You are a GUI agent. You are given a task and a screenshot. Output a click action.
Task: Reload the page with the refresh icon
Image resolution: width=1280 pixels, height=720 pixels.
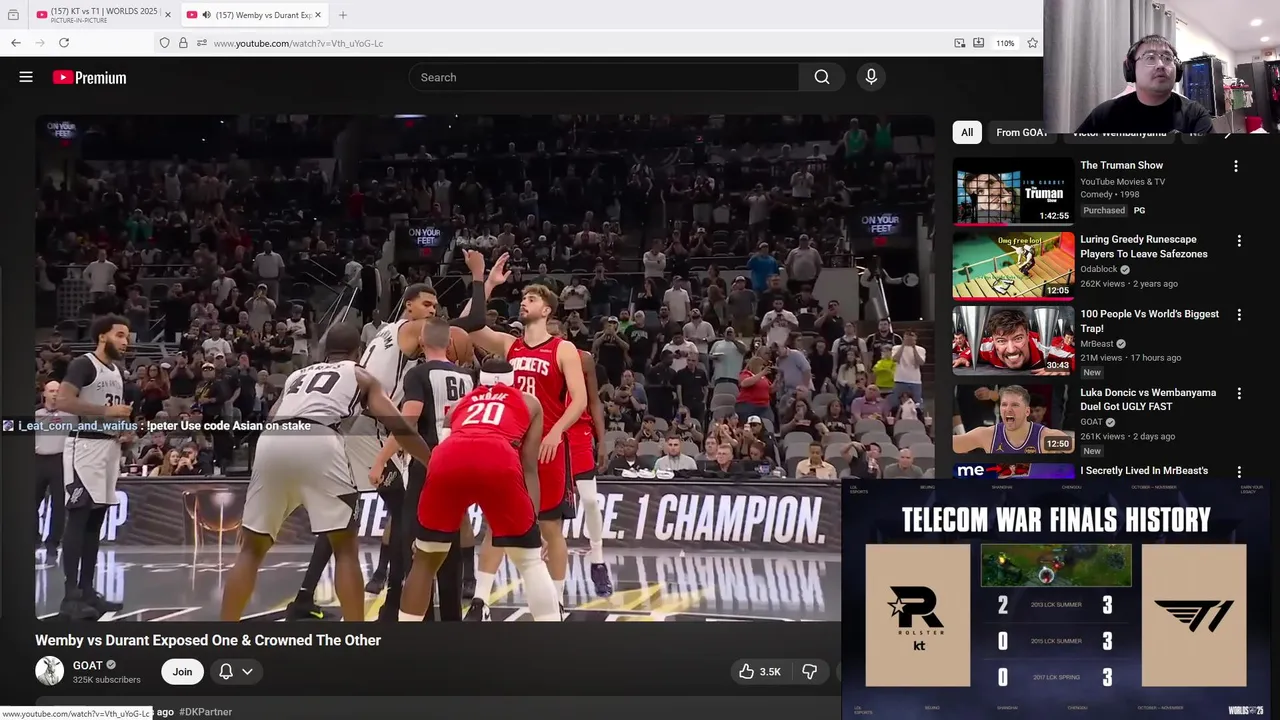click(x=64, y=43)
